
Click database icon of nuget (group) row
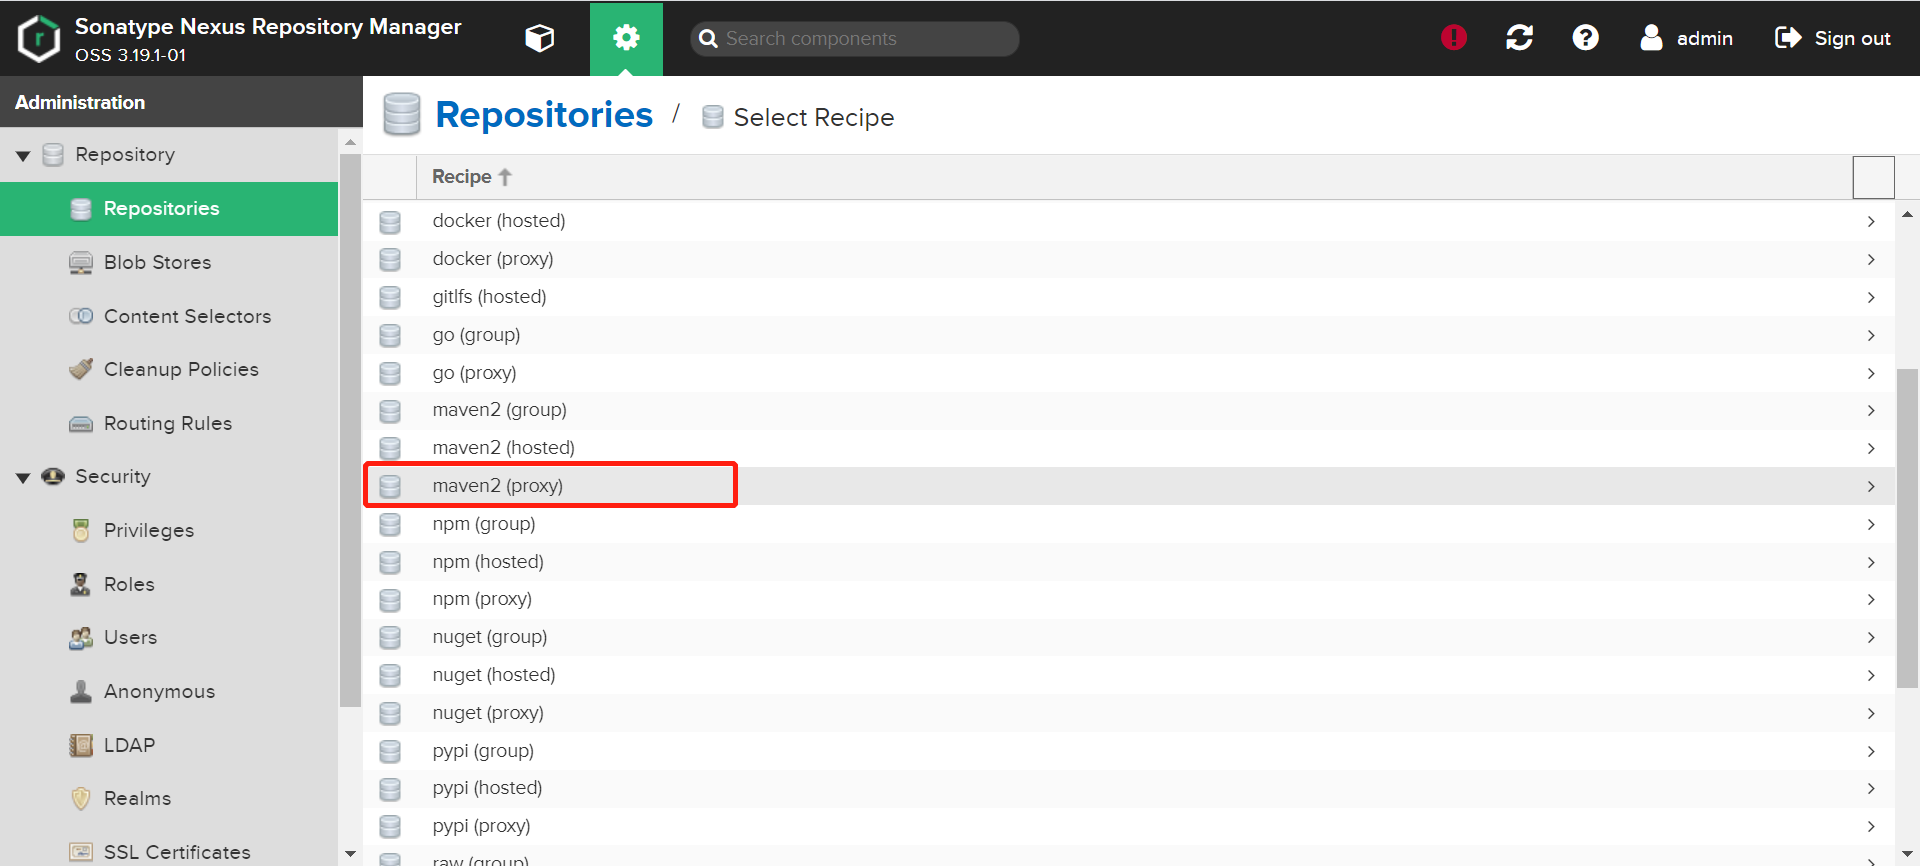[x=390, y=637]
